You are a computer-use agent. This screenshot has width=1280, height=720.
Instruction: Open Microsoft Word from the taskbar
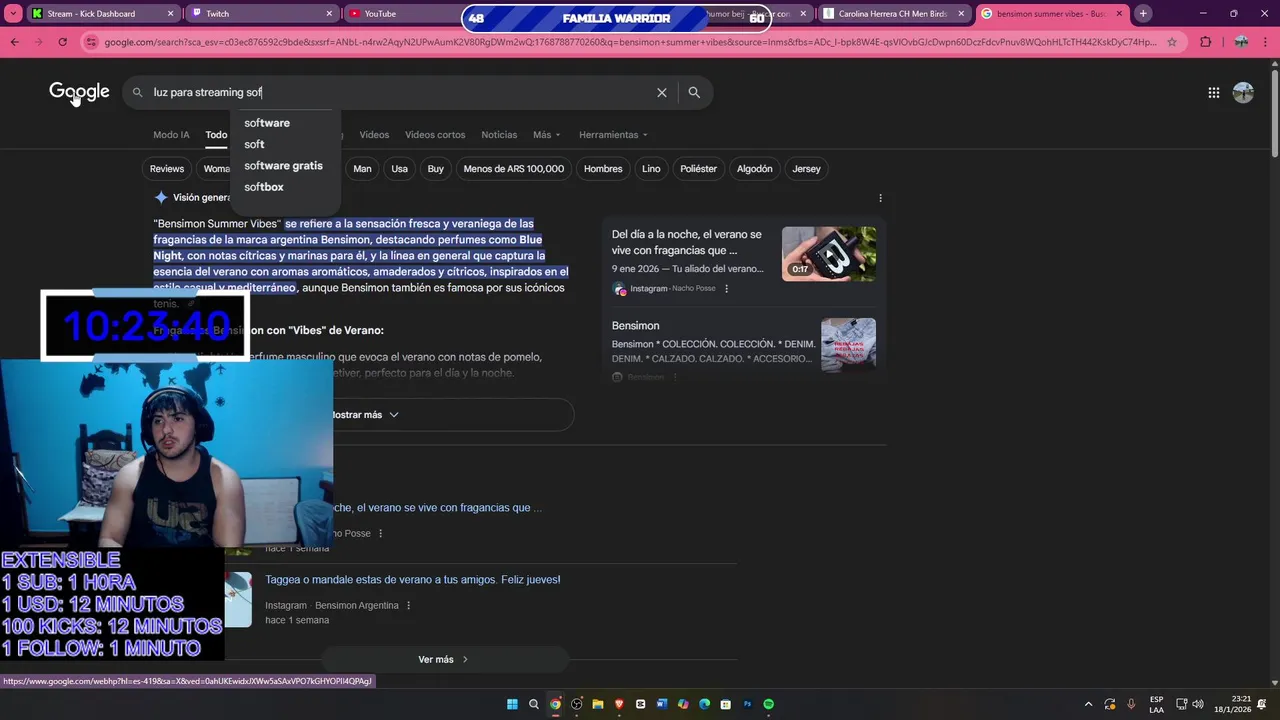point(662,704)
